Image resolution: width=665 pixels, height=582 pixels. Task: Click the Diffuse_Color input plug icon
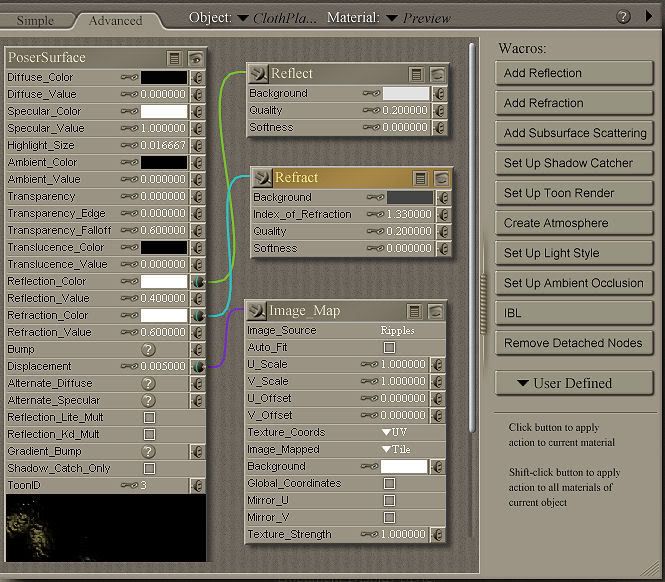point(197,77)
